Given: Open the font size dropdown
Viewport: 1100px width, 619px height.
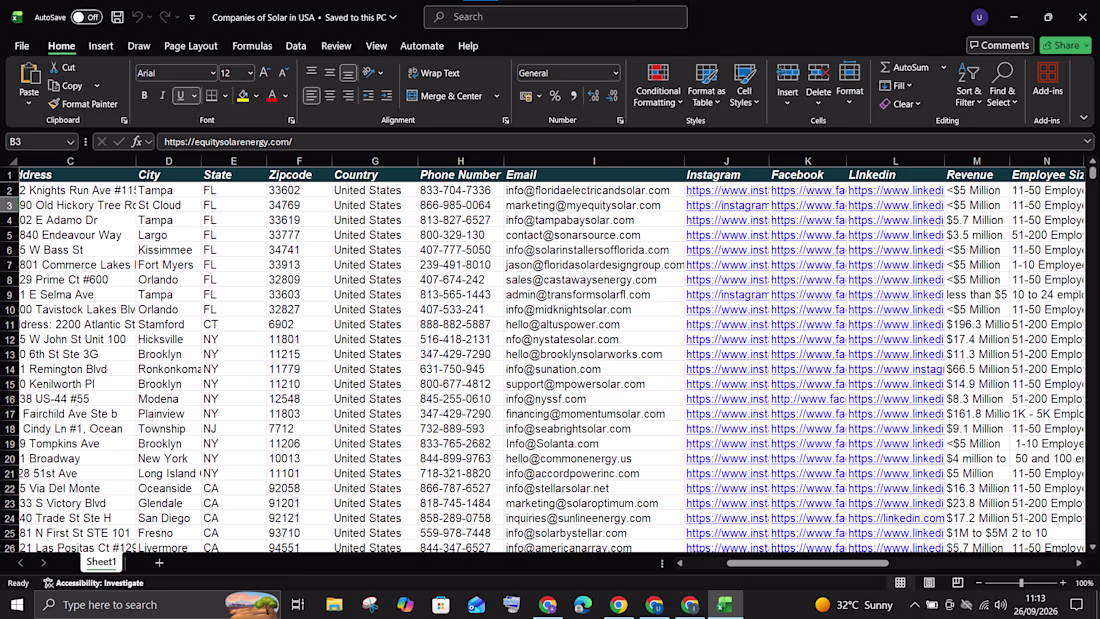Looking at the screenshot, I should (250, 73).
